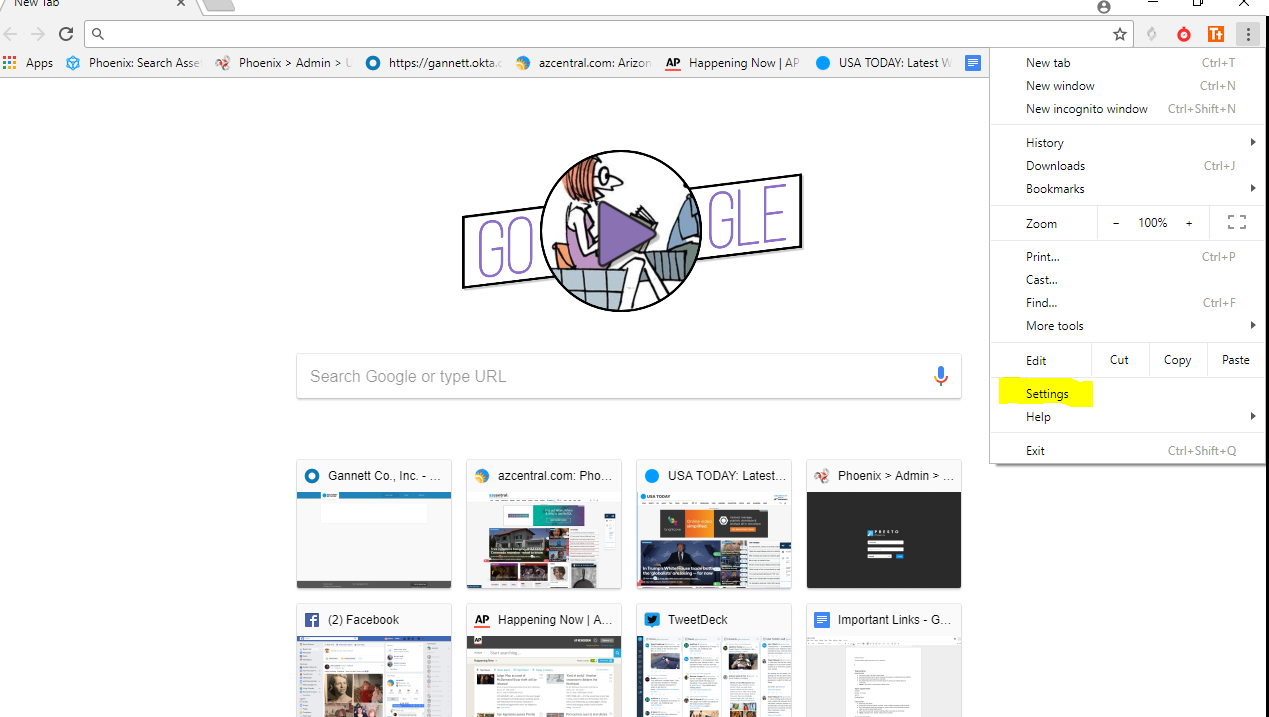Open the Apps grid shortcut
The width and height of the screenshot is (1269, 717).
click(28, 63)
